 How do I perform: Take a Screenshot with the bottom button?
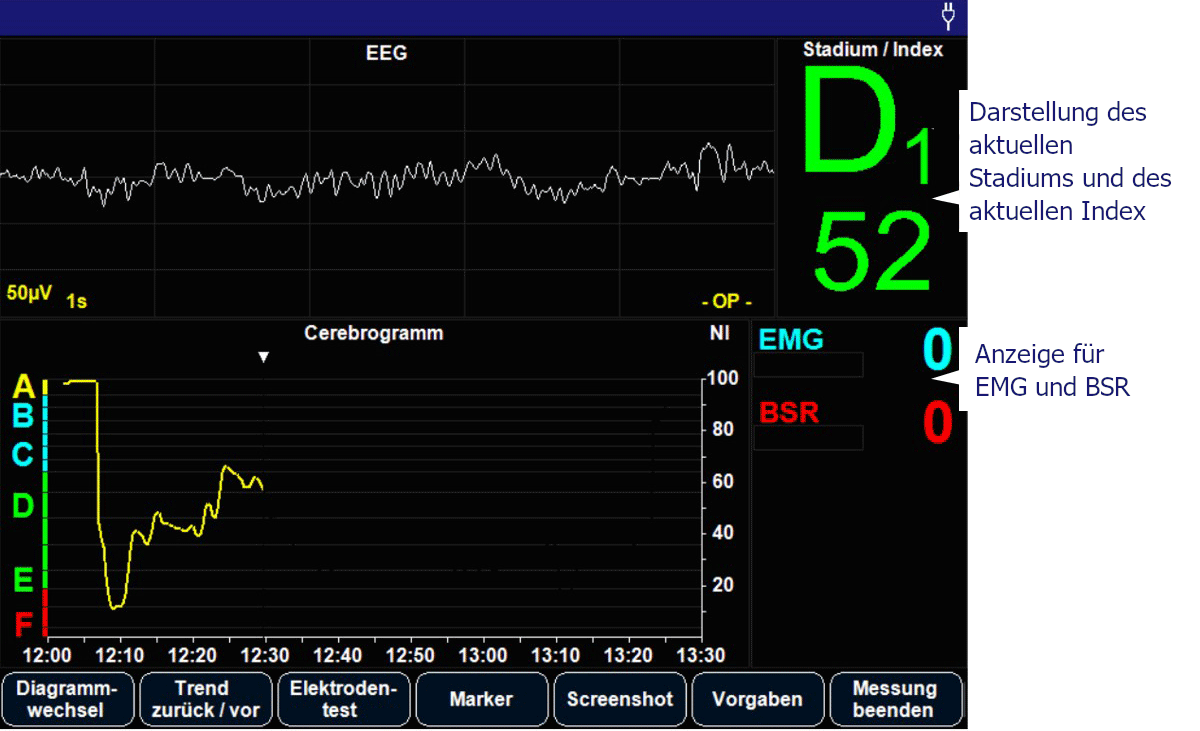620,699
